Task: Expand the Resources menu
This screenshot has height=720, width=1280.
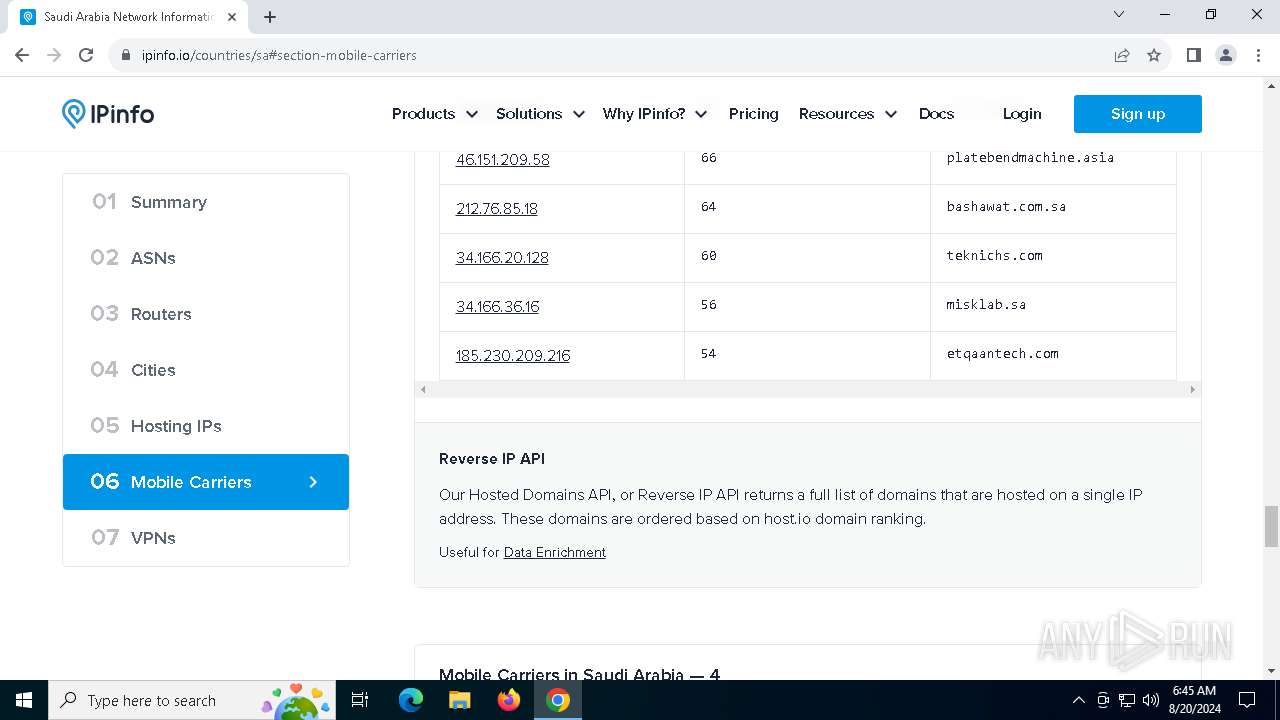Action: coord(847,114)
